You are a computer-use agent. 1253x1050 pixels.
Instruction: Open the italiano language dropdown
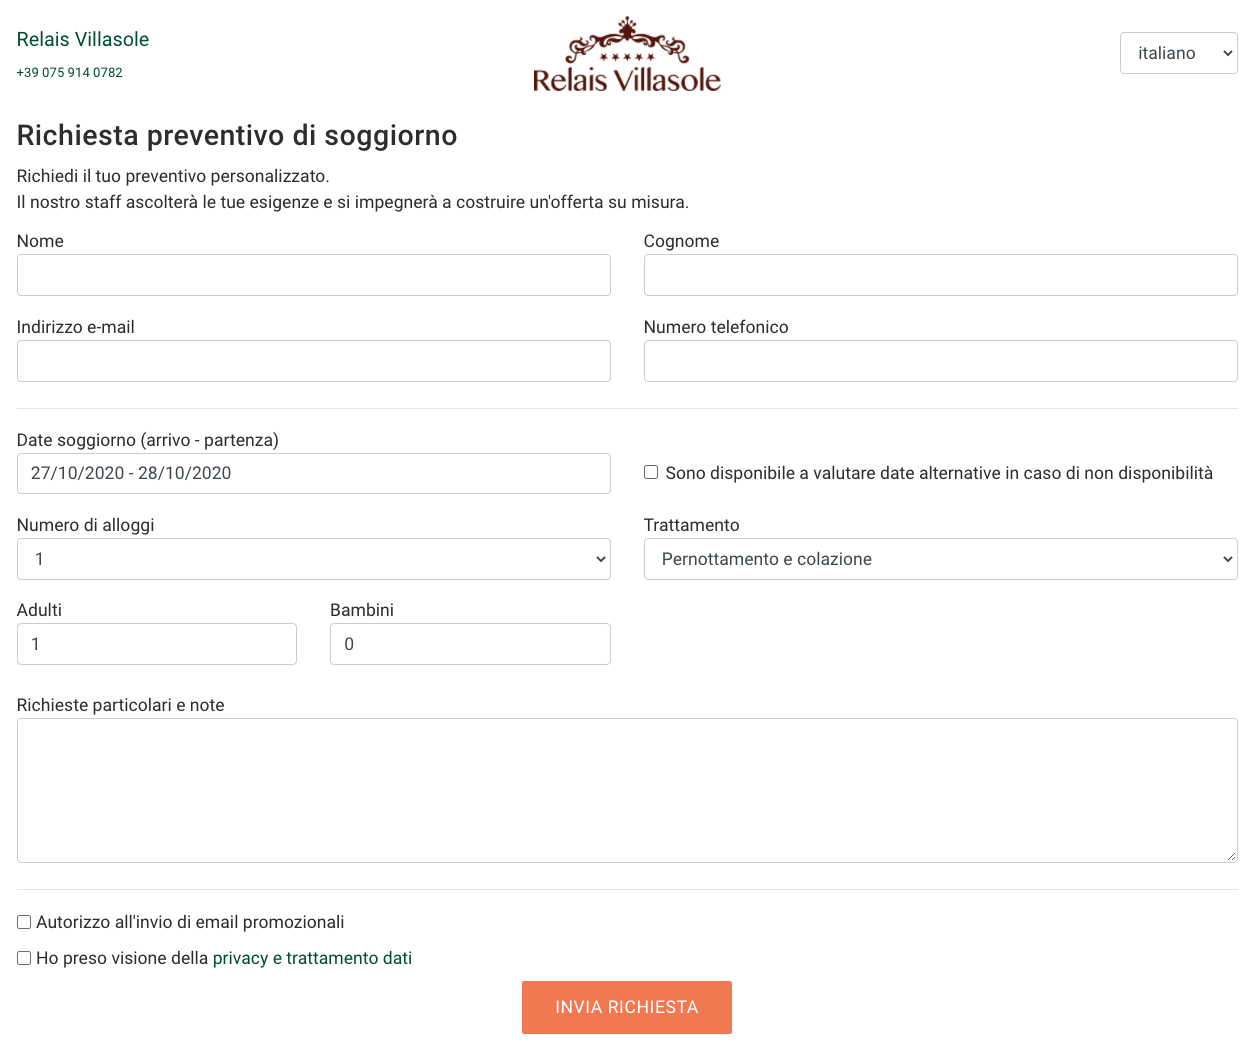(1178, 54)
